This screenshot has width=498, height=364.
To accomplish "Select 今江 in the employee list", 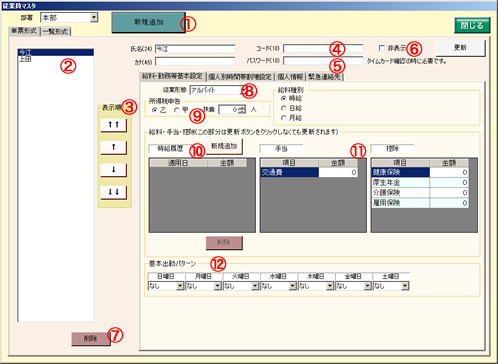I will click(56, 52).
